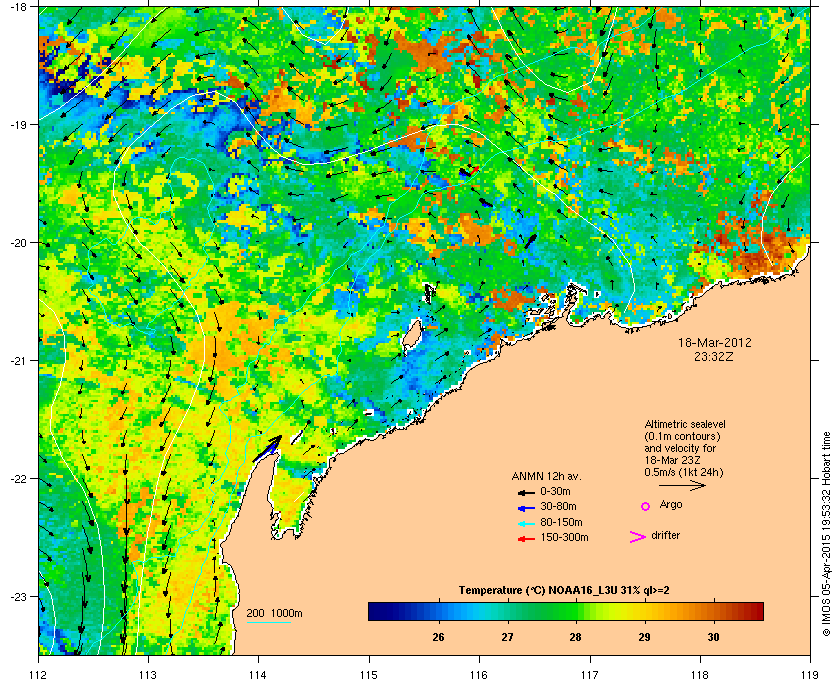Image resolution: width=840 pixels, height=680 pixels.
Task: Click colorbar tick label 27
Action: point(507,637)
